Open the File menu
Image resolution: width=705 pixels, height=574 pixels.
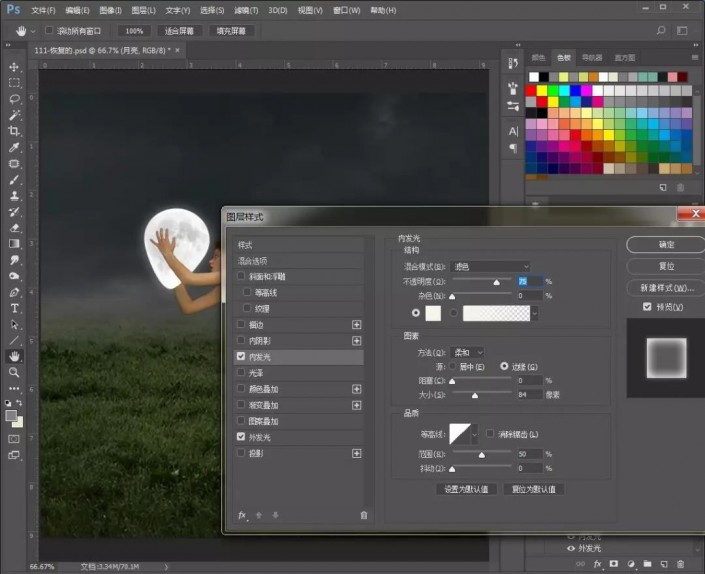pyautogui.click(x=44, y=10)
